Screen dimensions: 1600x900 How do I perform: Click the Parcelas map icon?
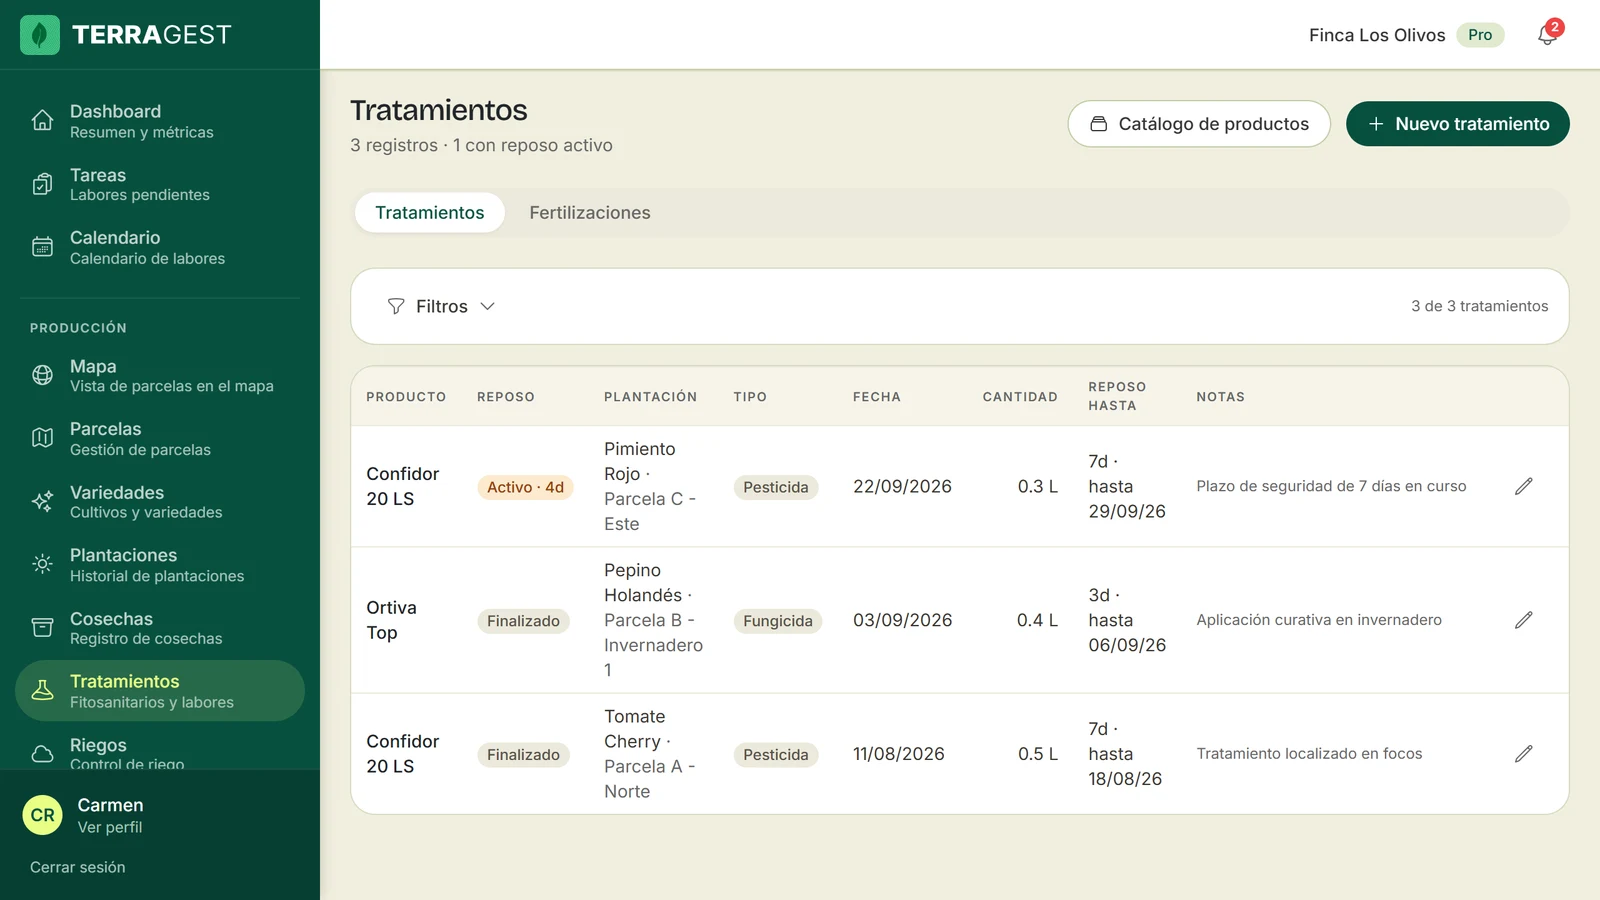tap(42, 438)
